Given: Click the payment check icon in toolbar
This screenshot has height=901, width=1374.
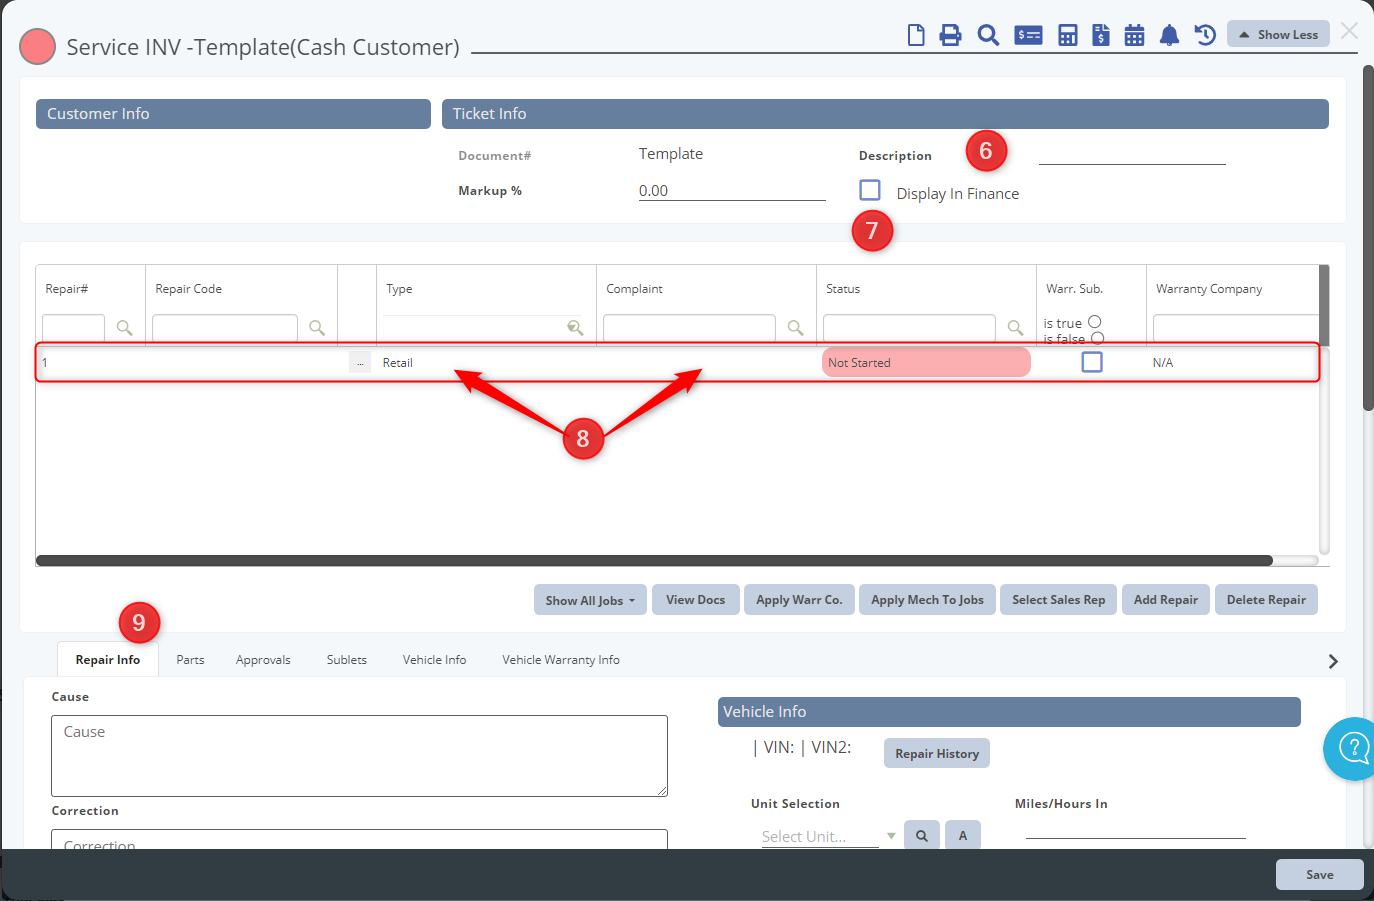Looking at the screenshot, I should [1028, 35].
